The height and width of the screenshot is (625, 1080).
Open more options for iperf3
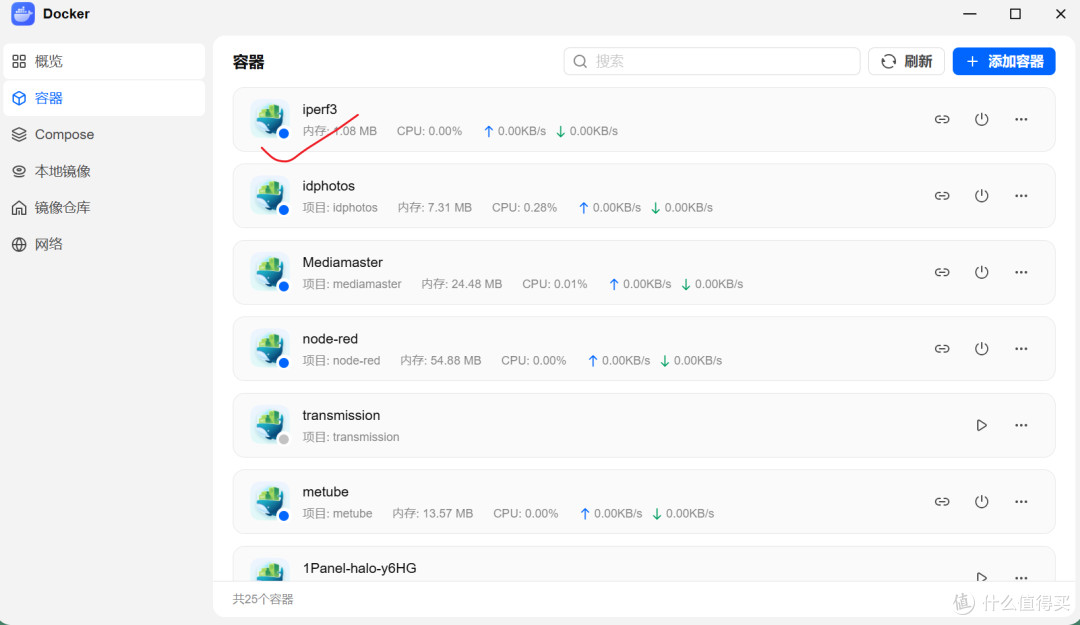coord(1021,119)
